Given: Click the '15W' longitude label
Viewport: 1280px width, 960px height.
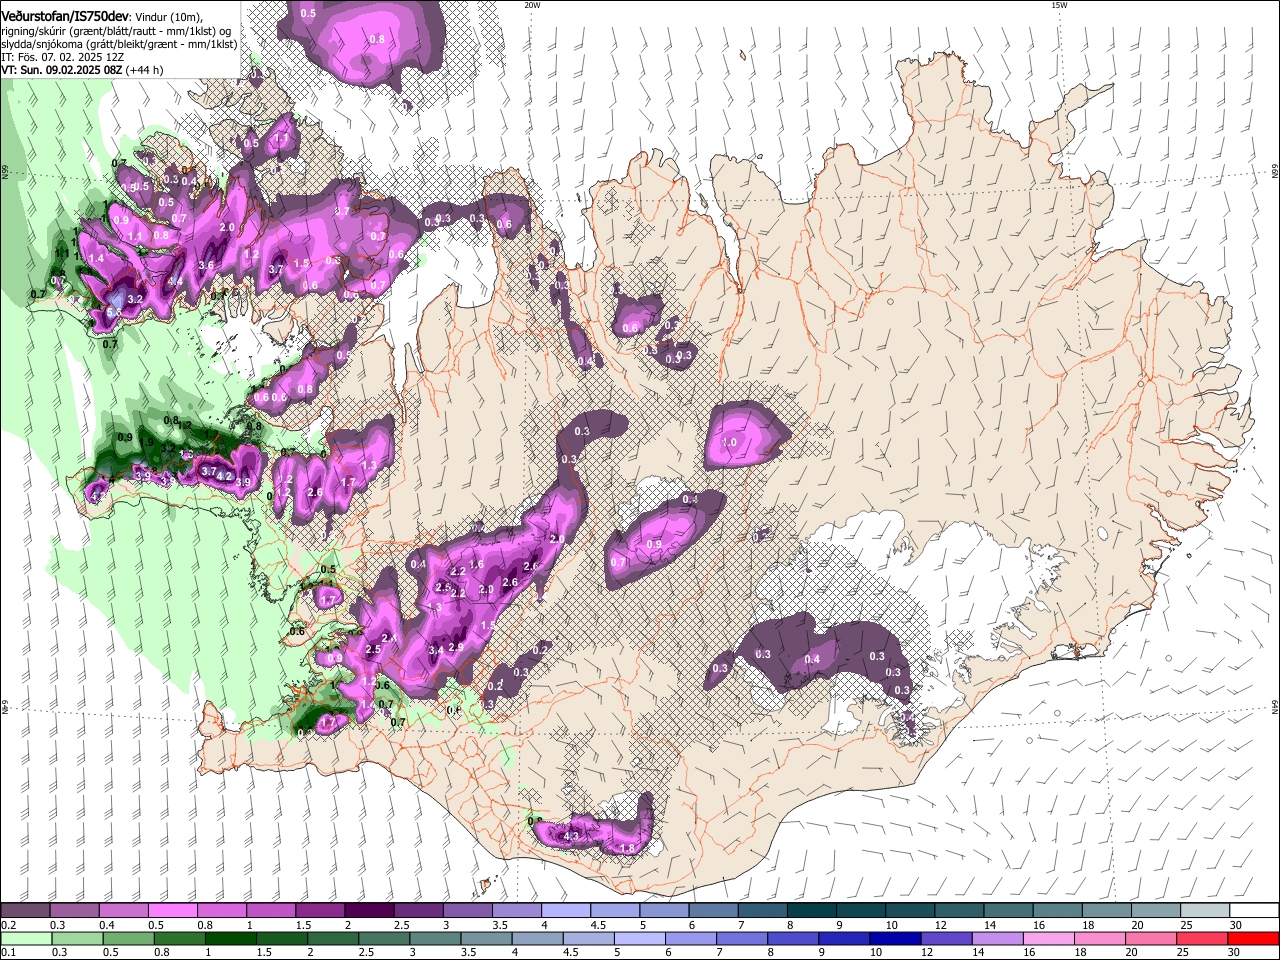Looking at the screenshot, I should point(1059,5).
